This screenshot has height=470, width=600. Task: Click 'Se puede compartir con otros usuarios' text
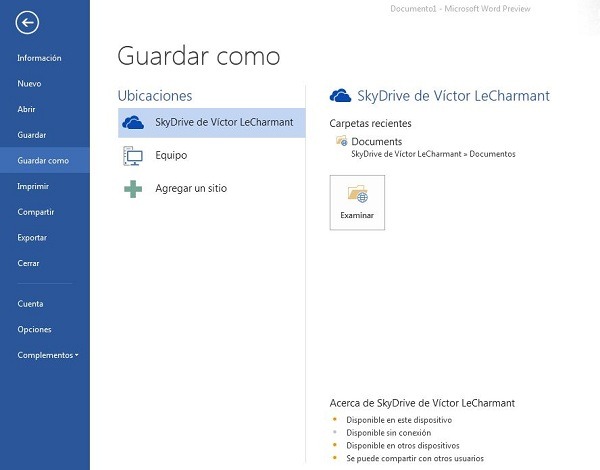[x=415, y=458]
